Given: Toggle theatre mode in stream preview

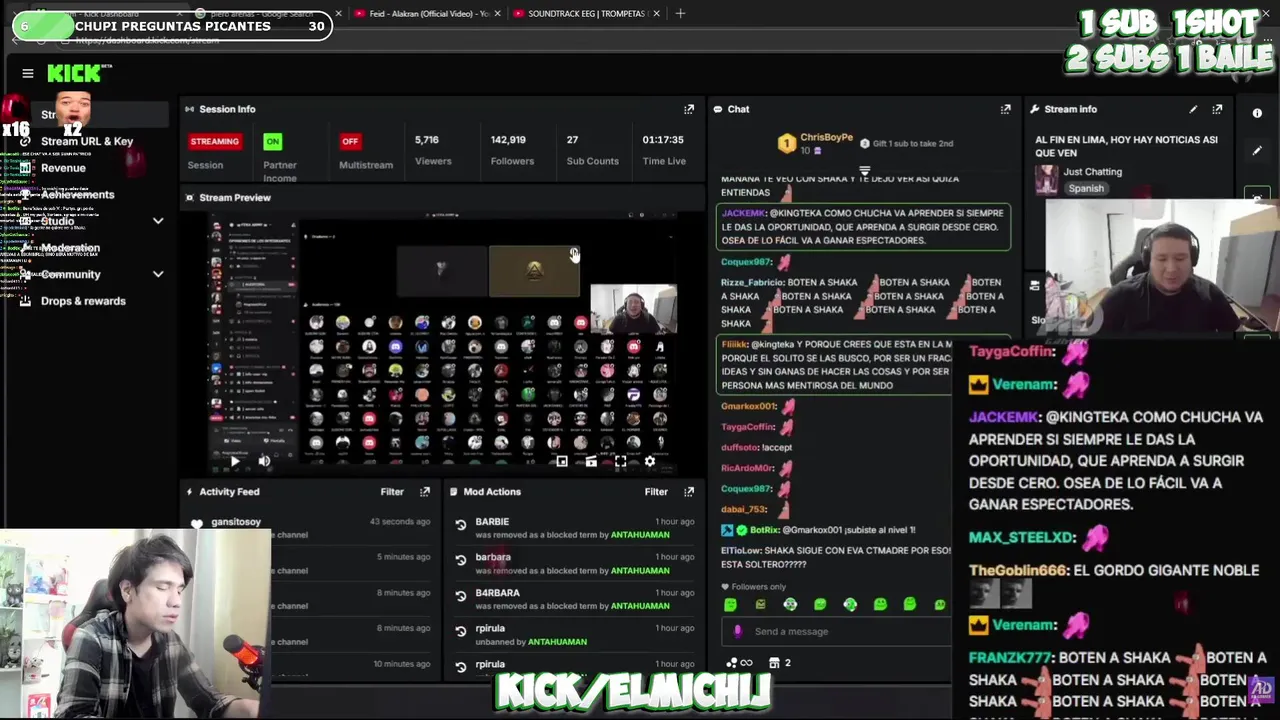Looking at the screenshot, I should pos(591,461).
